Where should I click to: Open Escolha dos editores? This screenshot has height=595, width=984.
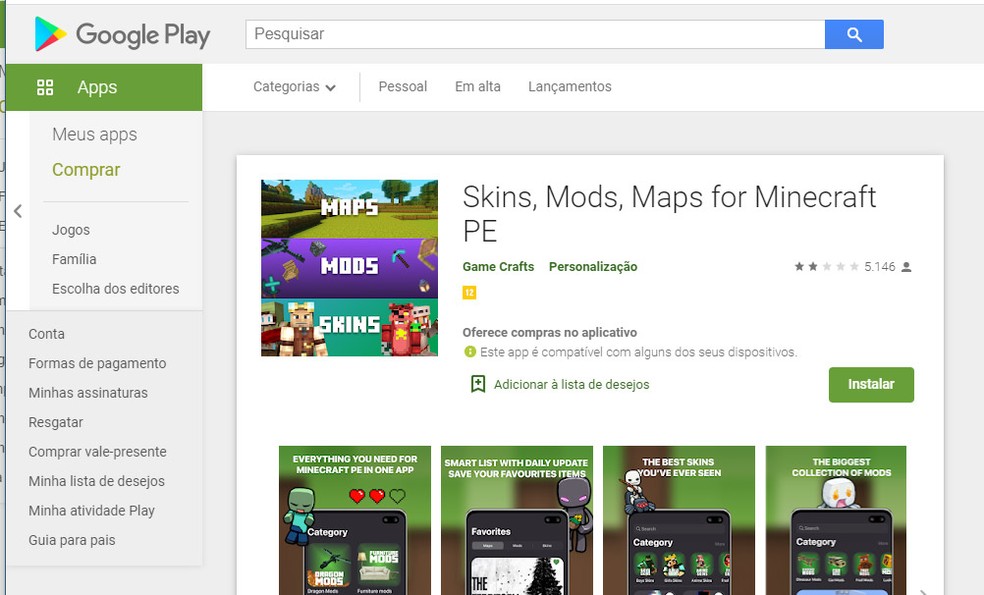click(115, 289)
